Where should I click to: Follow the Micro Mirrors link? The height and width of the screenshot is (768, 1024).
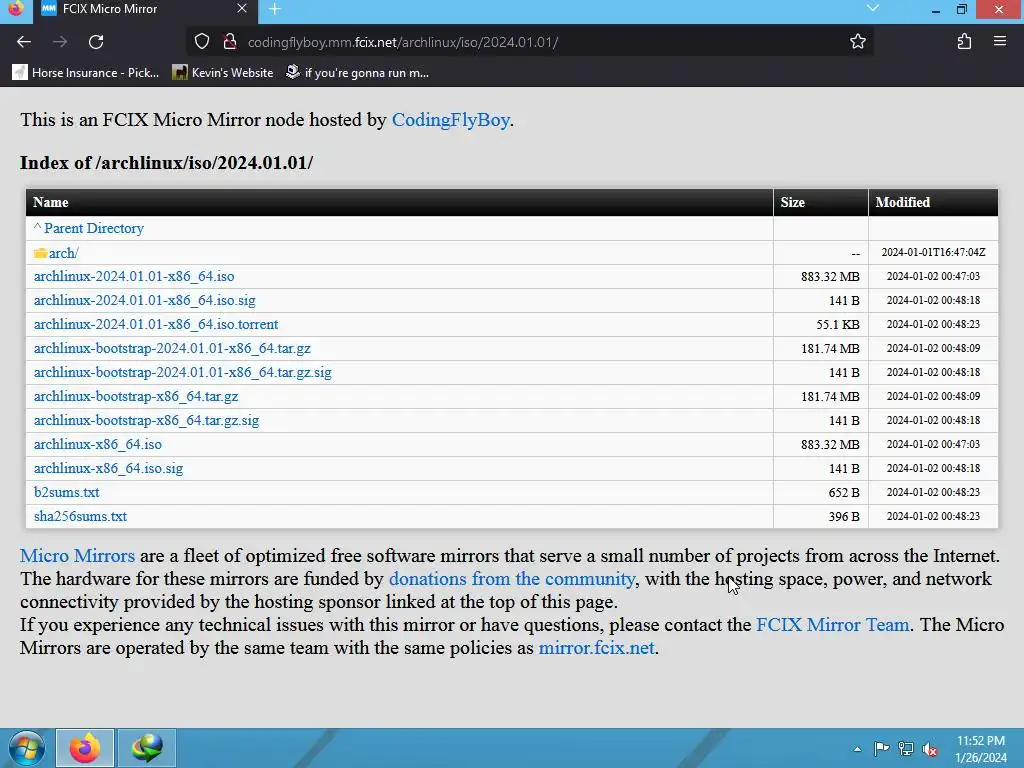click(78, 556)
